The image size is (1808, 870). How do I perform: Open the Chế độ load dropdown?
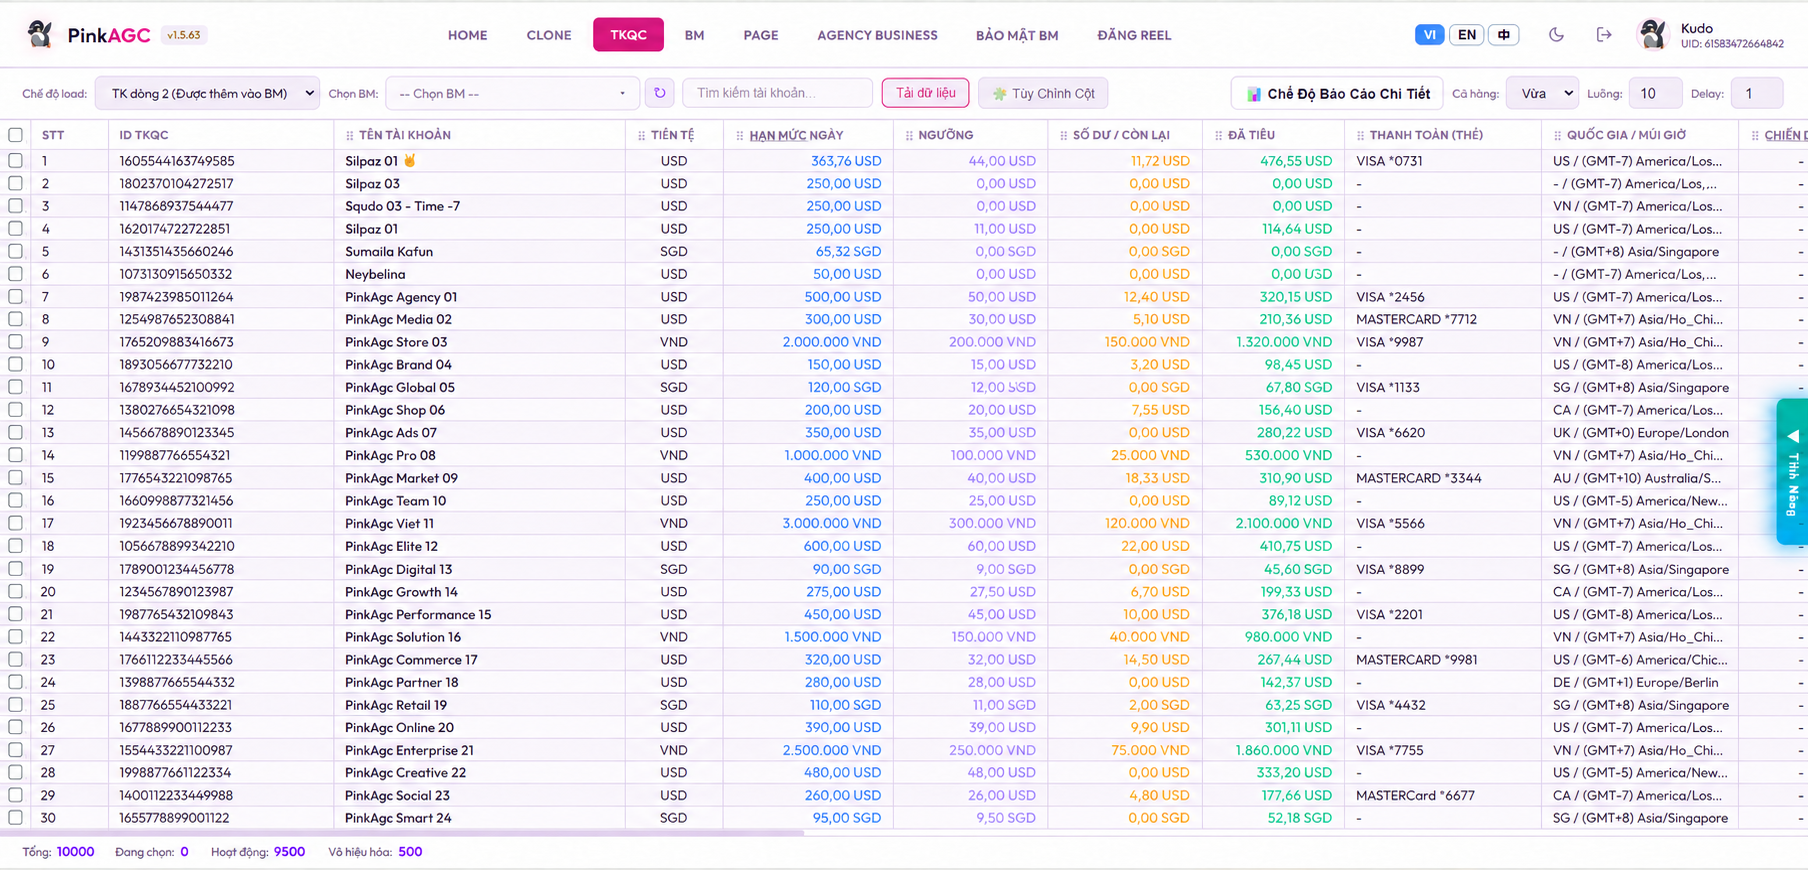[x=208, y=93]
